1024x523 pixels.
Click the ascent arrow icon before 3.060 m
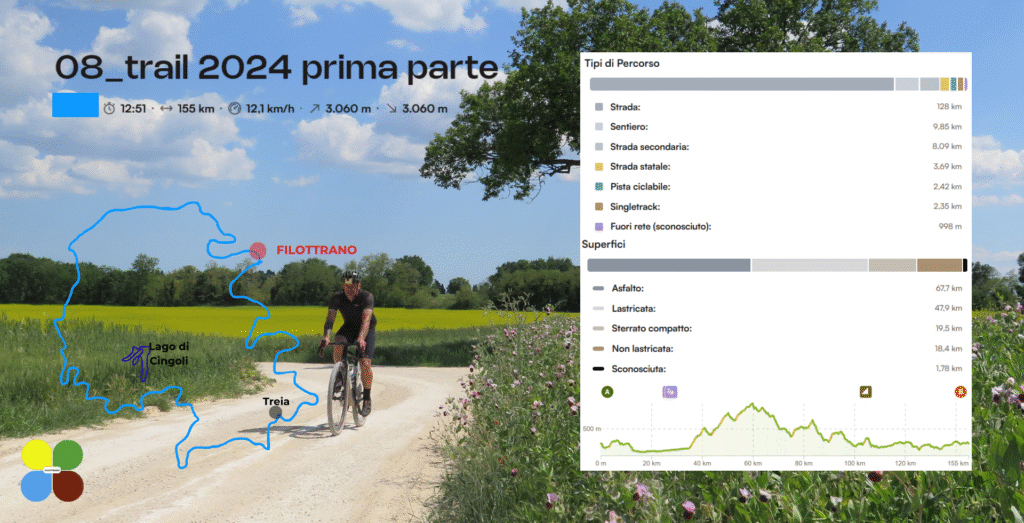[315, 108]
